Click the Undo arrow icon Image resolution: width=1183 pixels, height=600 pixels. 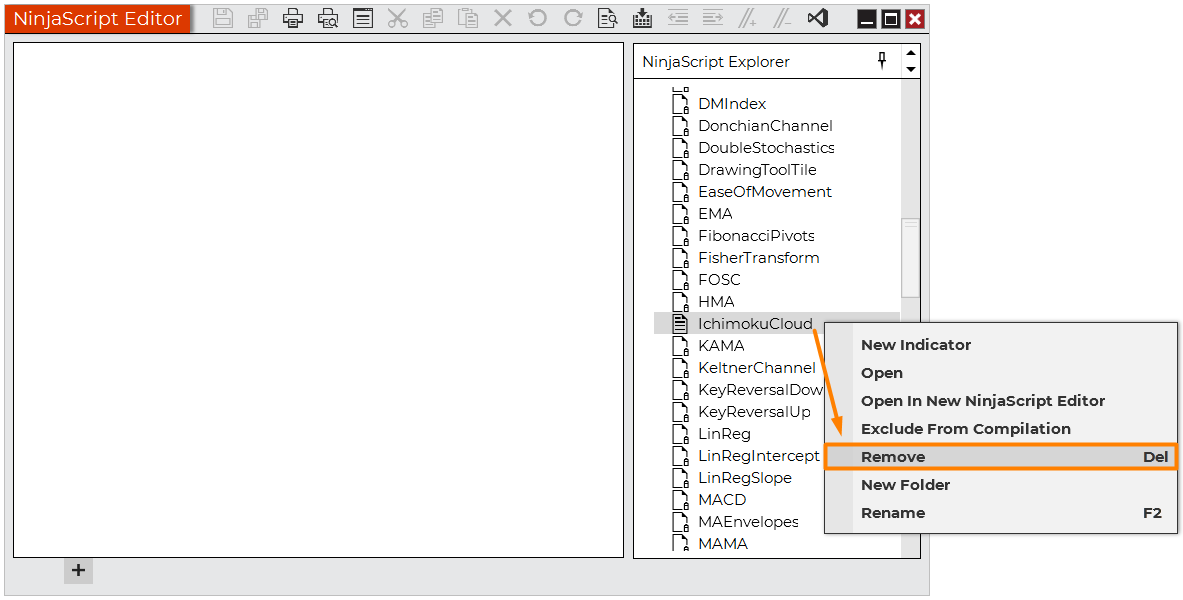click(538, 18)
